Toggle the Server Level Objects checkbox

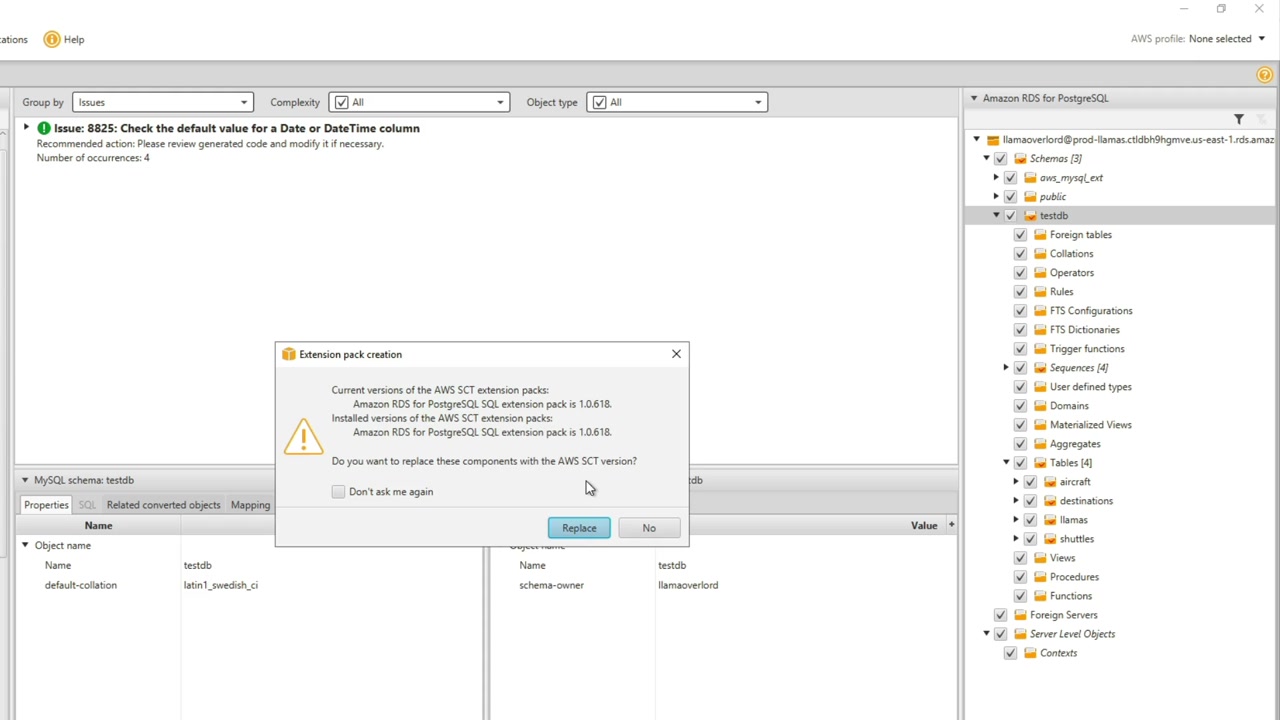click(x=1000, y=634)
